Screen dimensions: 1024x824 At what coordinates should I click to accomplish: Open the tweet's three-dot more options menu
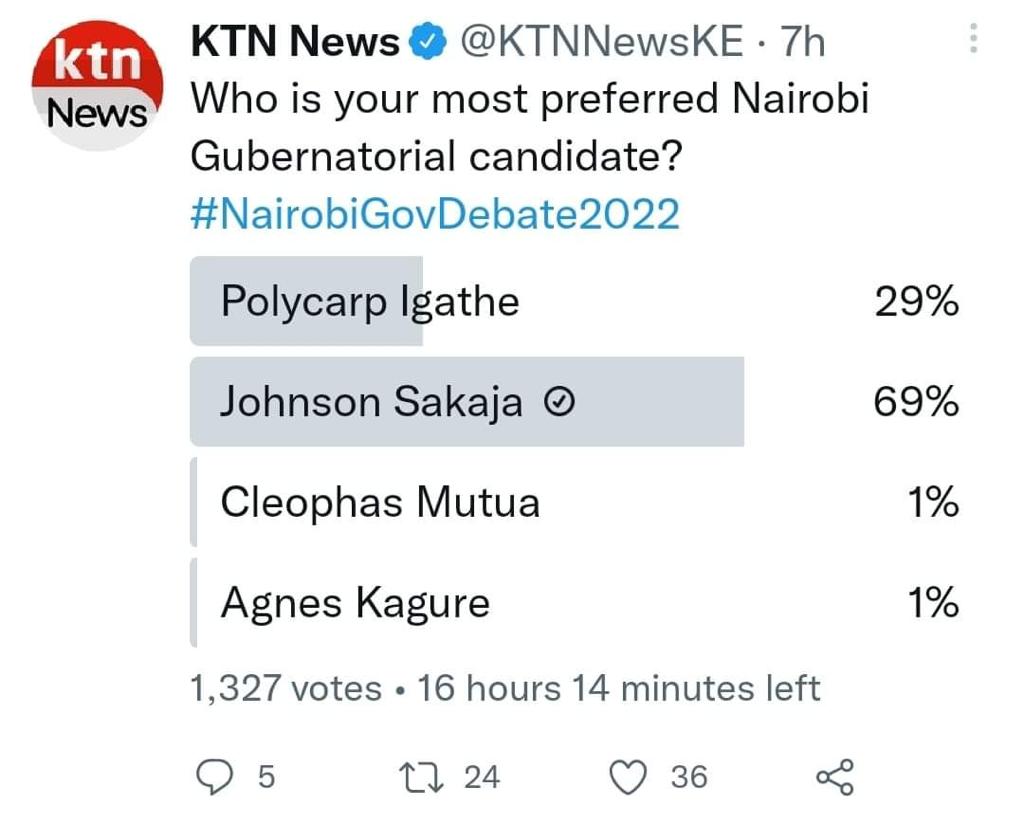(x=975, y=41)
